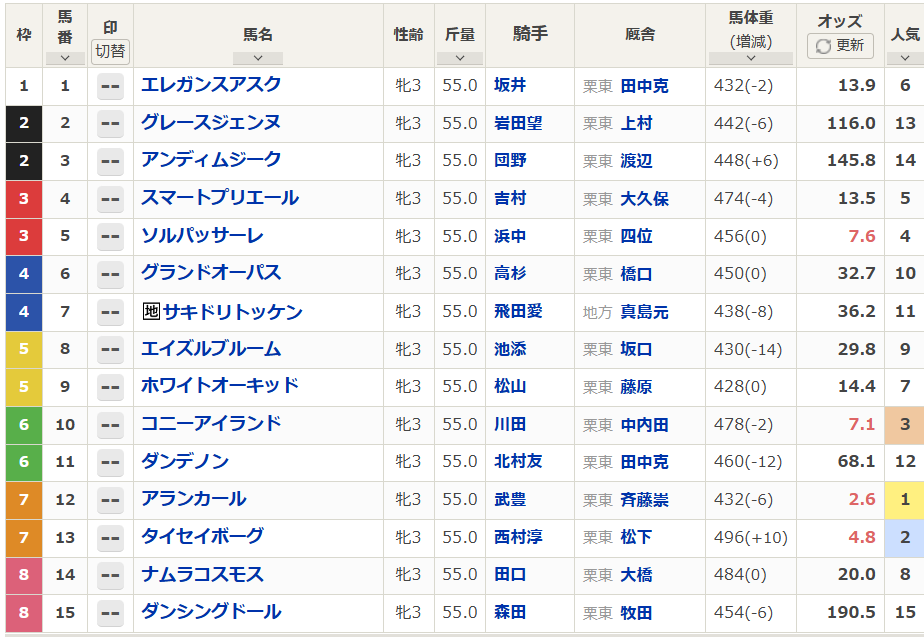The width and height of the screenshot is (924, 637).
Task: Click the オッズ 更新 refresh button
Action: (840, 45)
